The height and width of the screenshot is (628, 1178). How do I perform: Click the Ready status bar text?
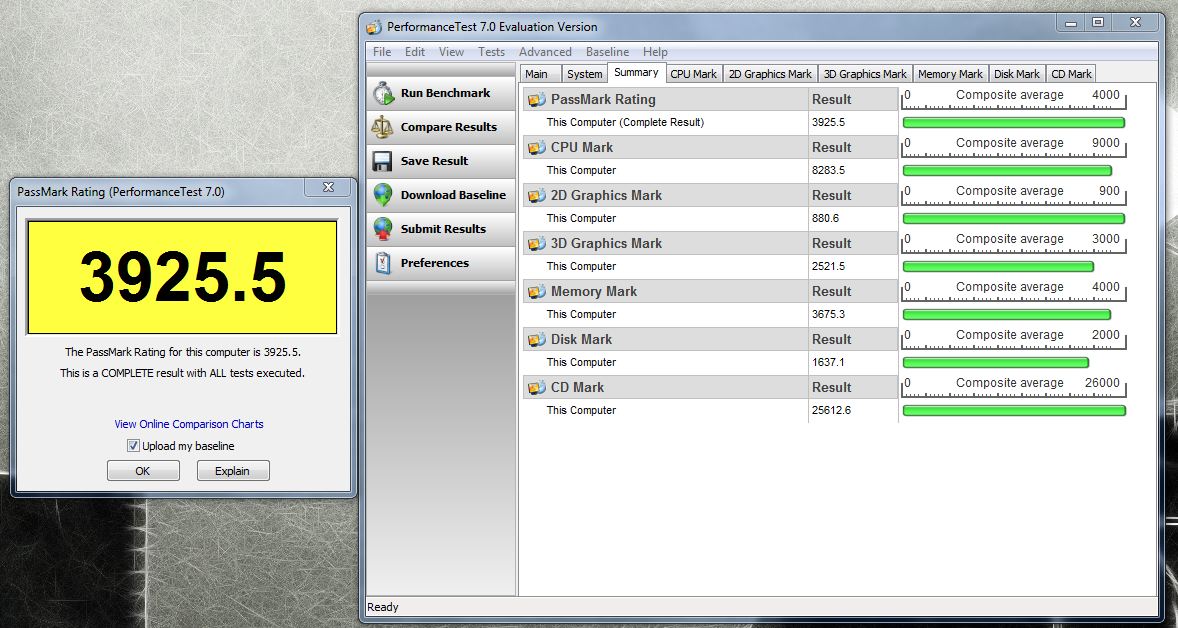click(383, 607)
